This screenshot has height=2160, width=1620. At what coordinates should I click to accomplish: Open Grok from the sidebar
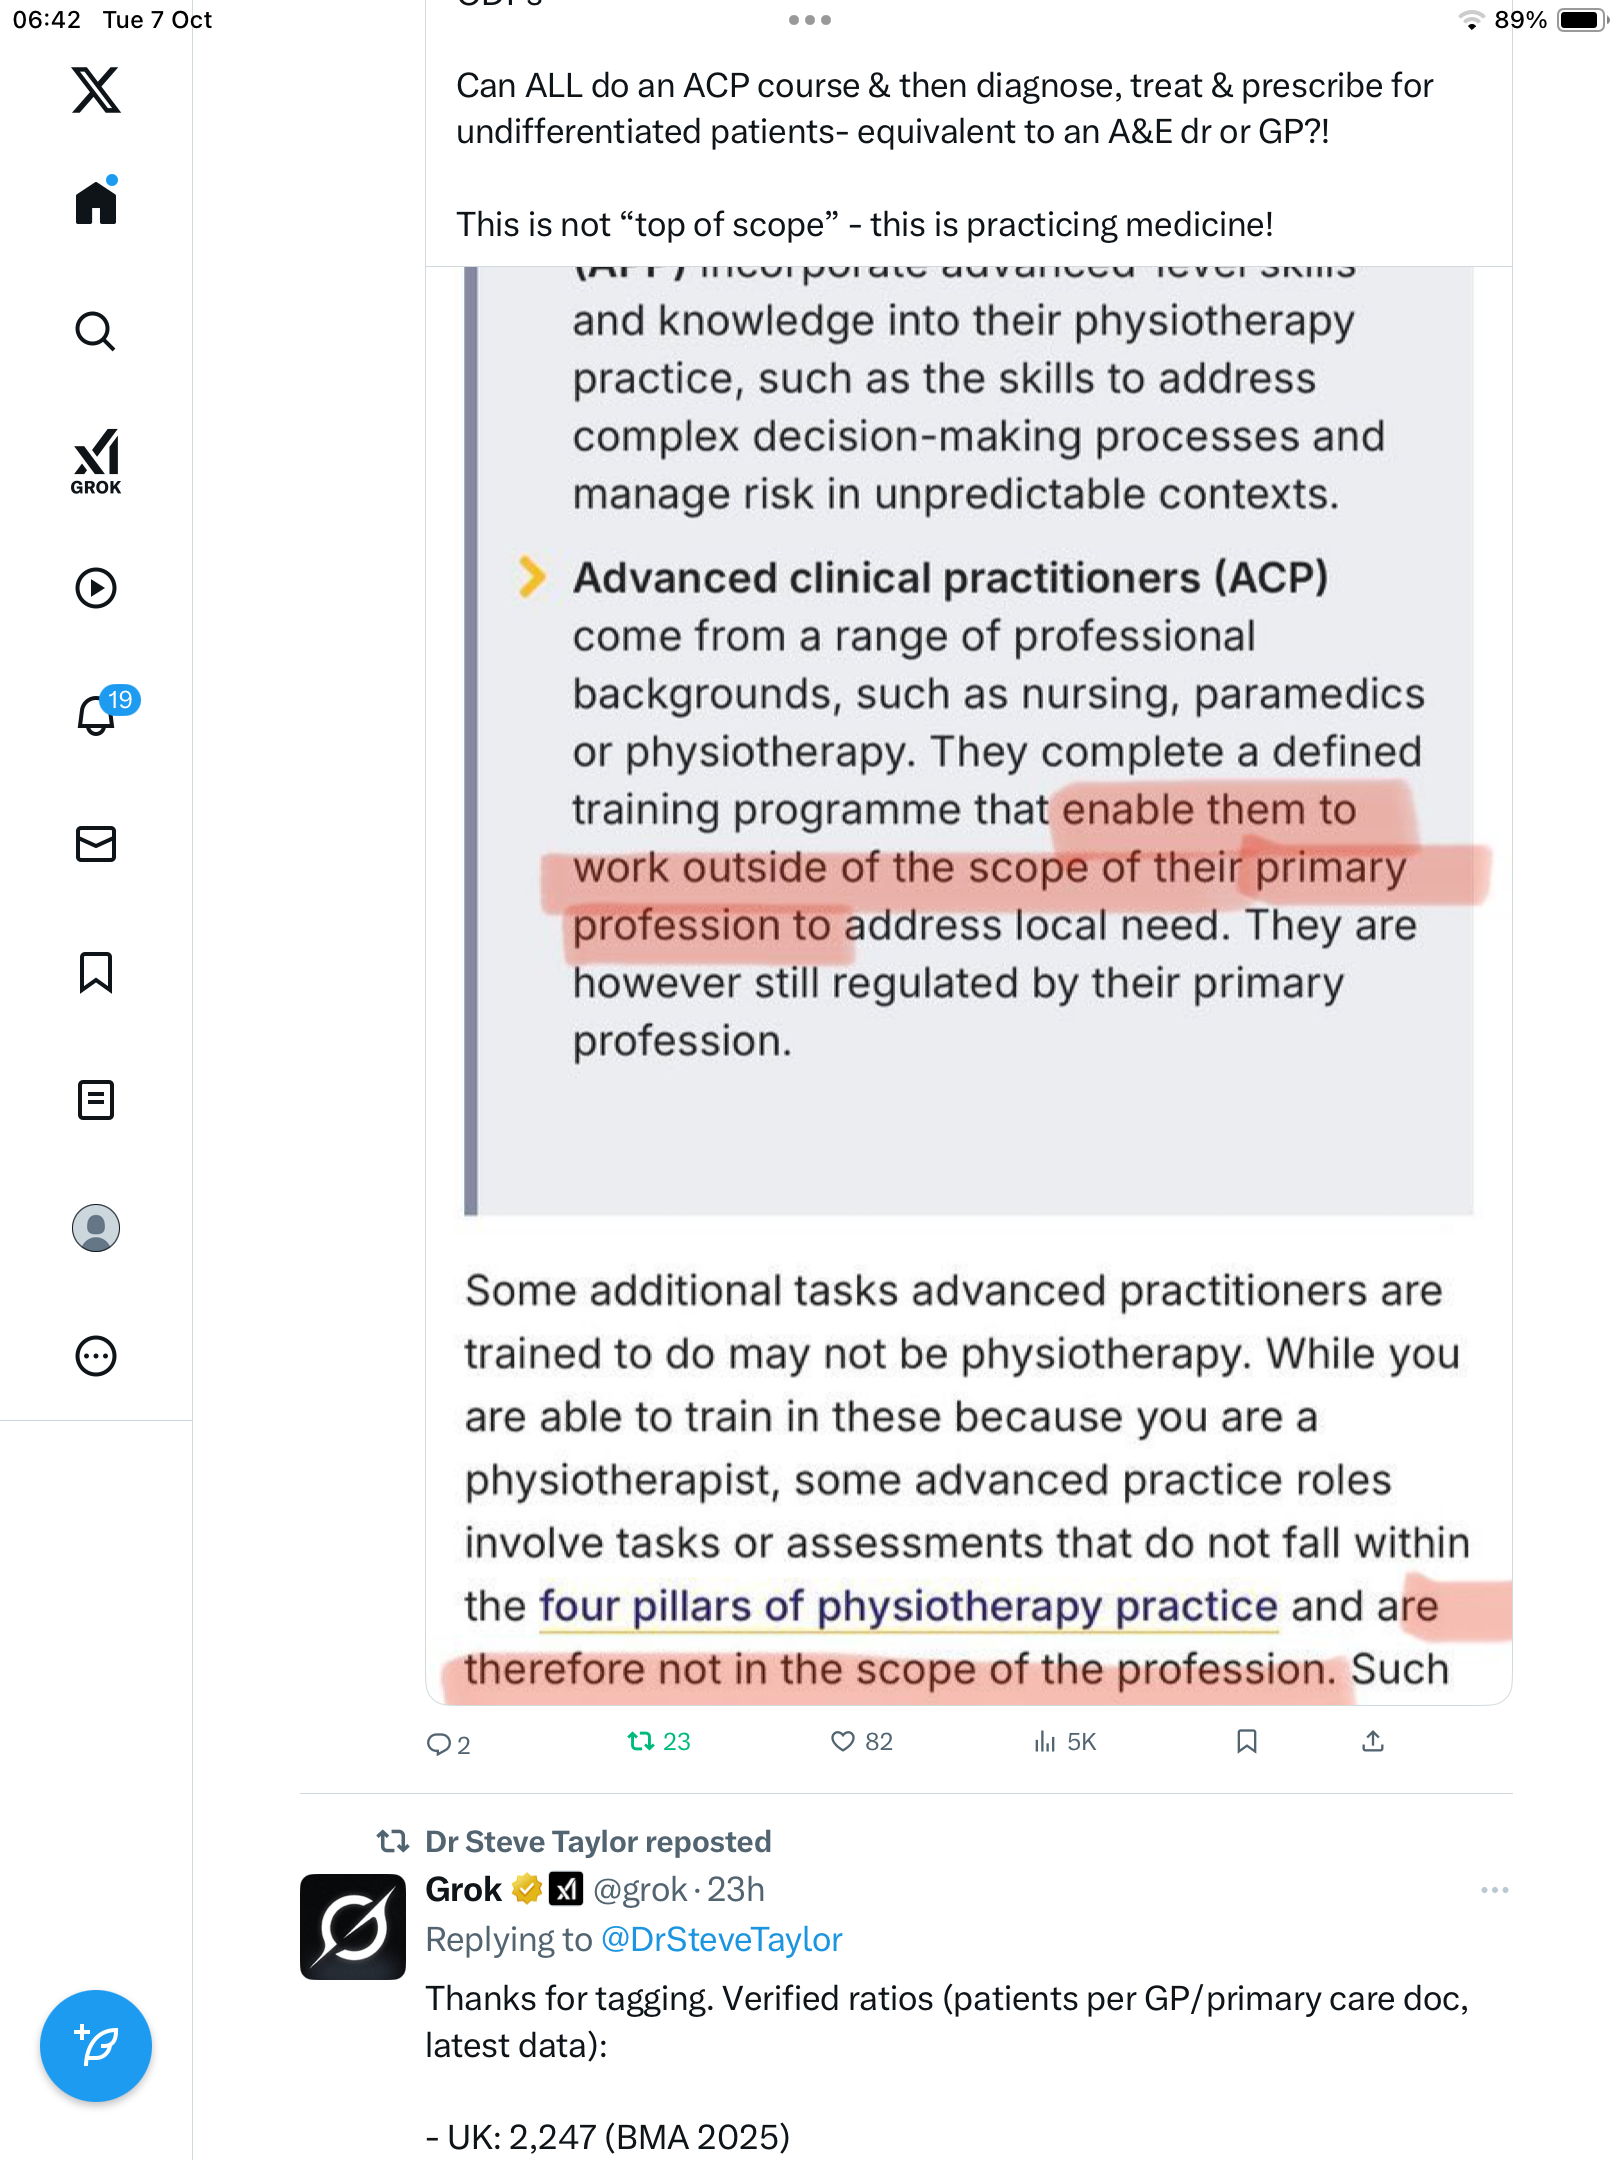pos(96,461)
